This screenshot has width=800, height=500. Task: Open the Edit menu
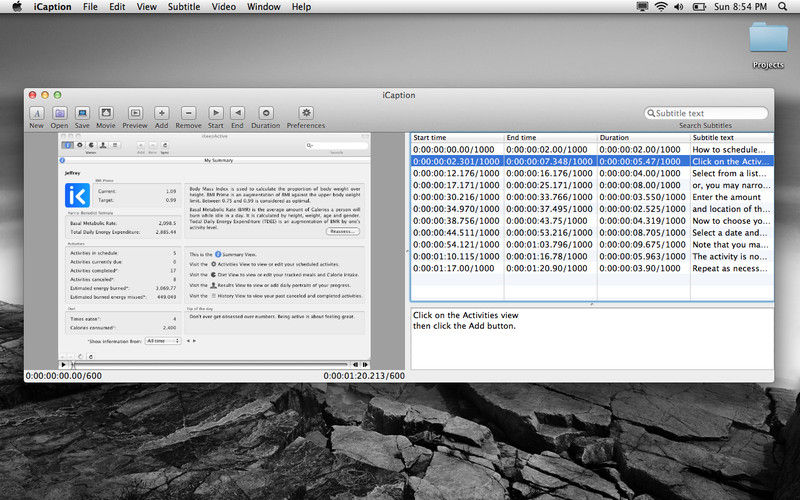click(x=117, y=7)
